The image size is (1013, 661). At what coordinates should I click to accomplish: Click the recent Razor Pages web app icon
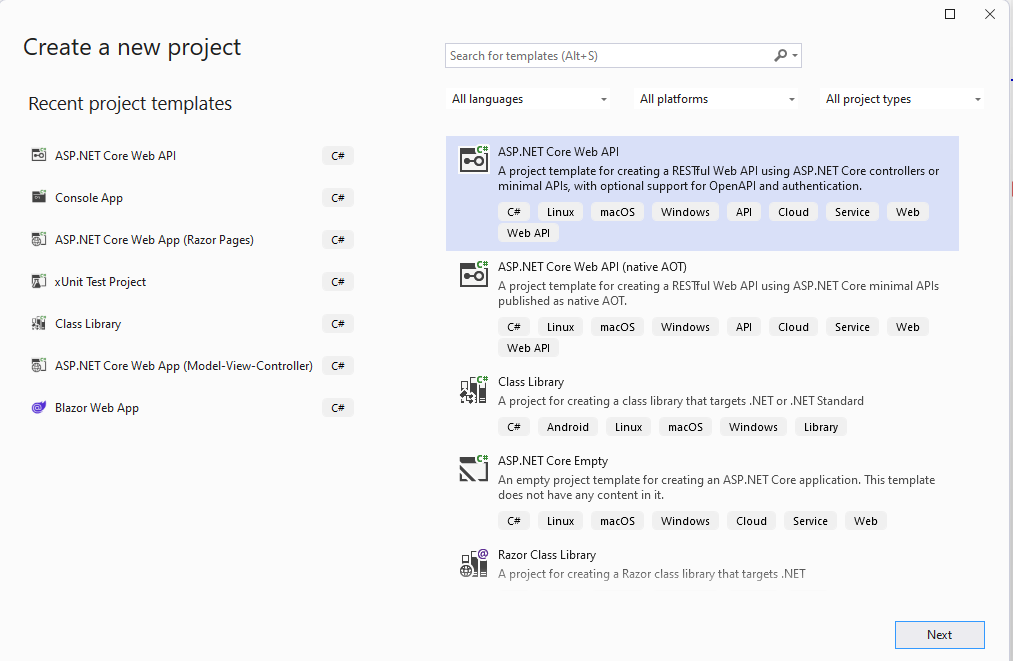pos(39,240)
